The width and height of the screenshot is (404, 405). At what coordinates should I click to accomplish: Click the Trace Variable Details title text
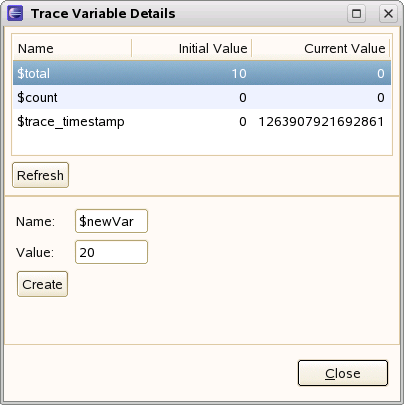[103, 14]
